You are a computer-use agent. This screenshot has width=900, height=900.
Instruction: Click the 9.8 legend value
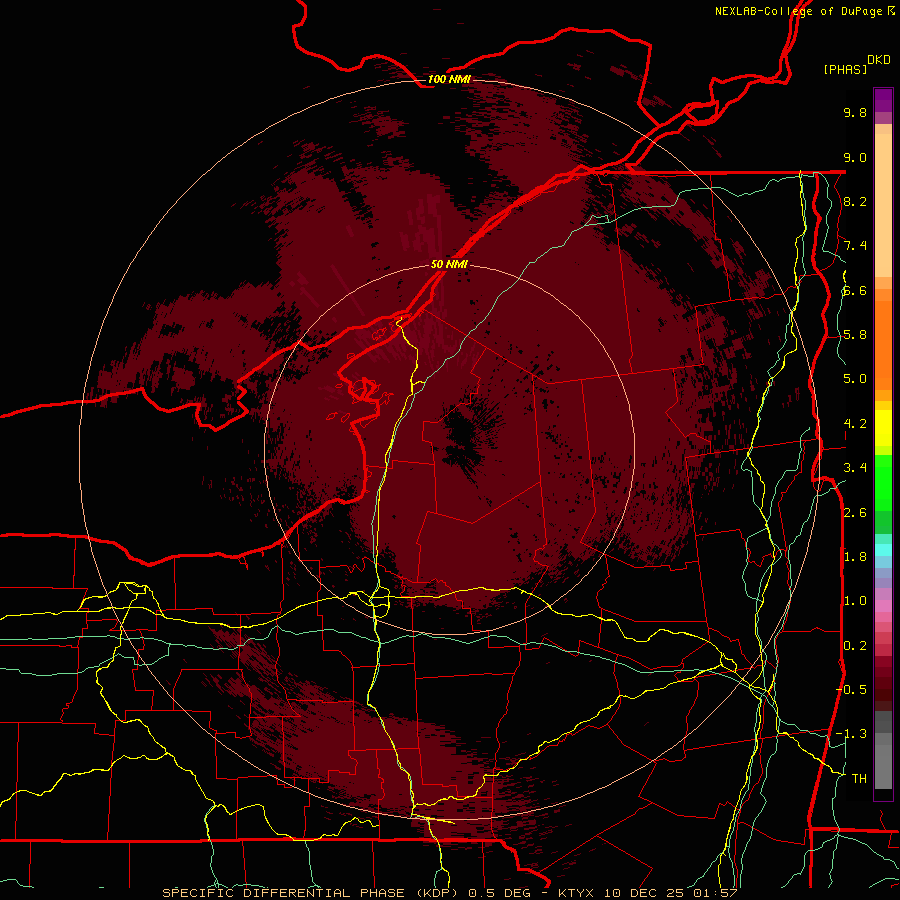(x=855, y=113)
